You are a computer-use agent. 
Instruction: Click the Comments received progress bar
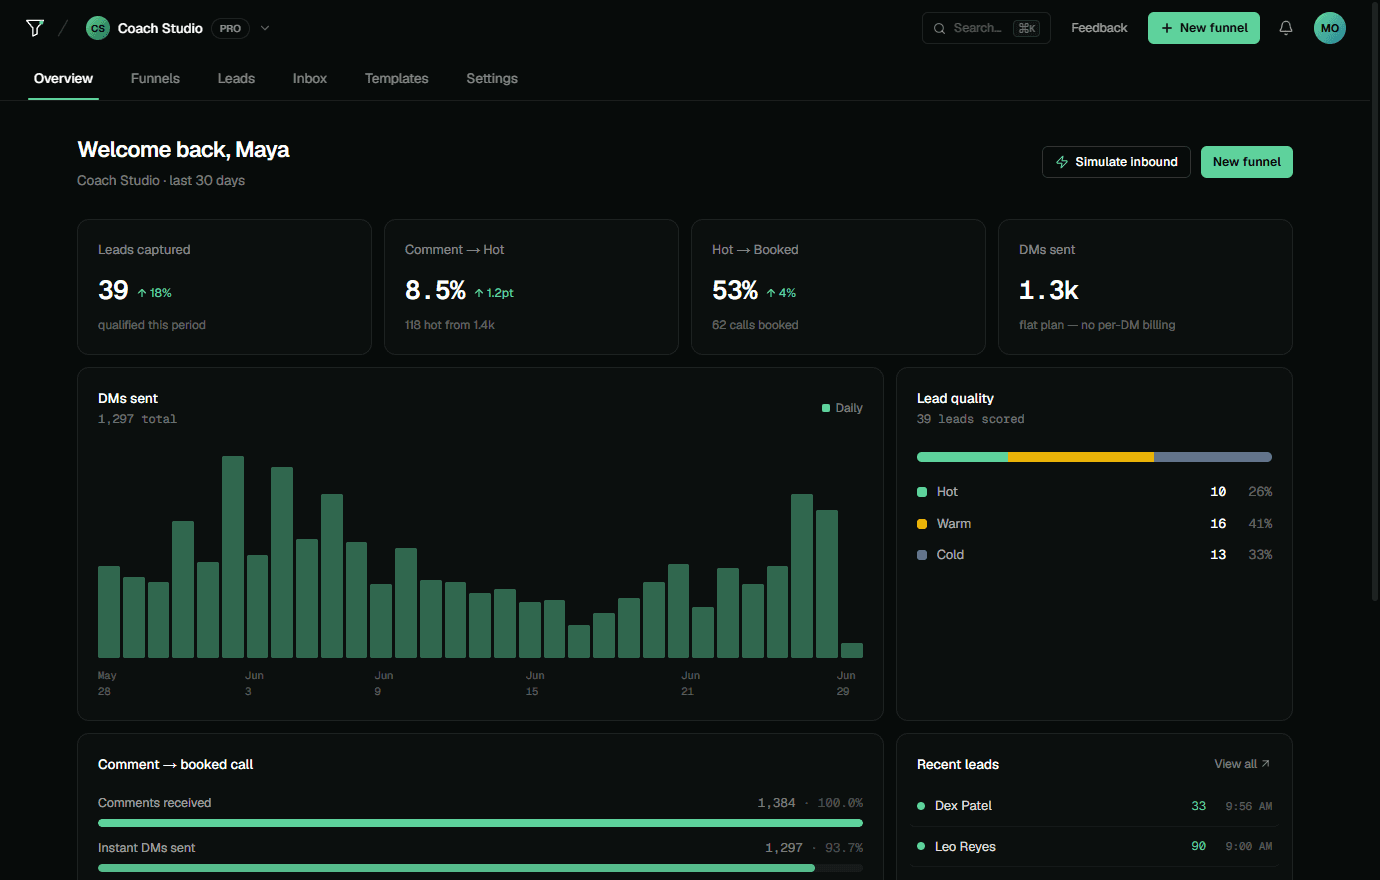(x=480, y=823)
